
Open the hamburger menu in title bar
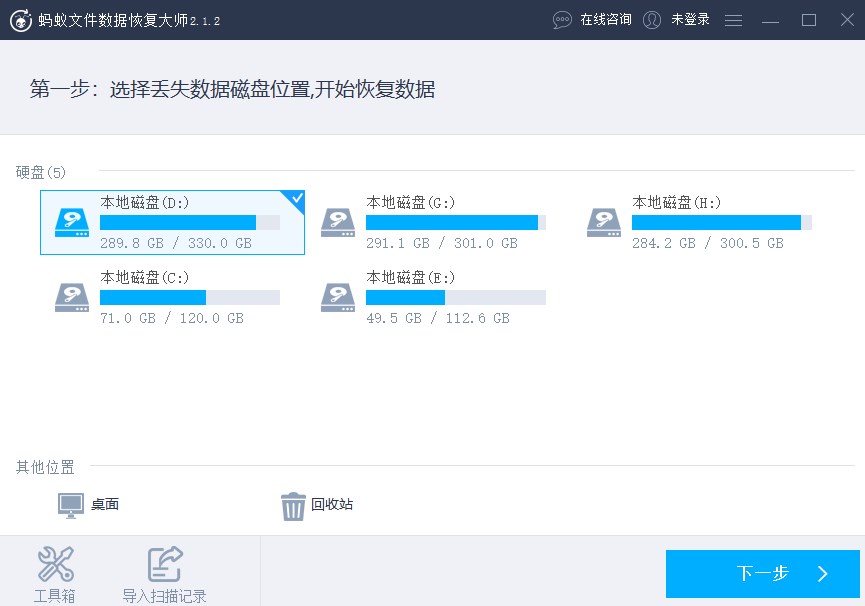[733, 19]
